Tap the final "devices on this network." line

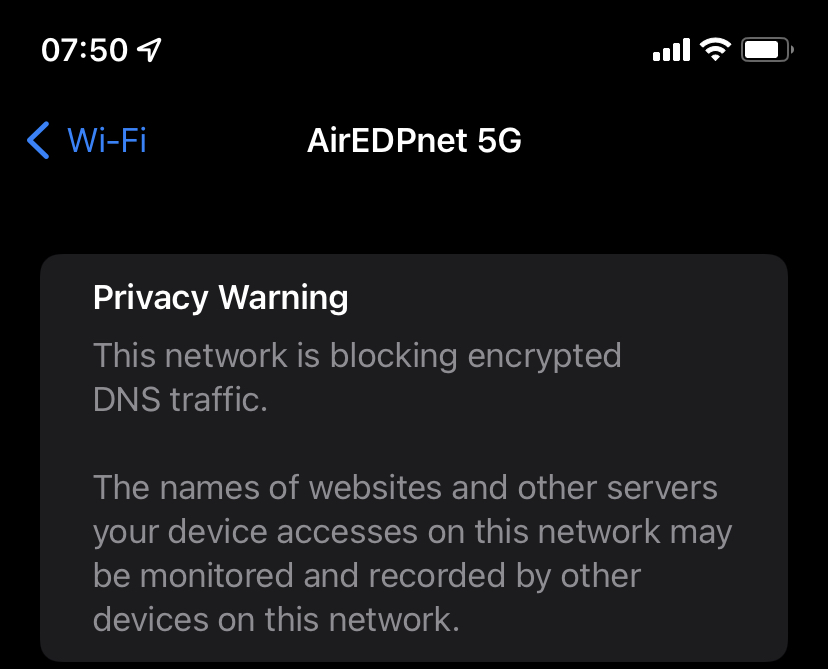(x=276, y=620)
